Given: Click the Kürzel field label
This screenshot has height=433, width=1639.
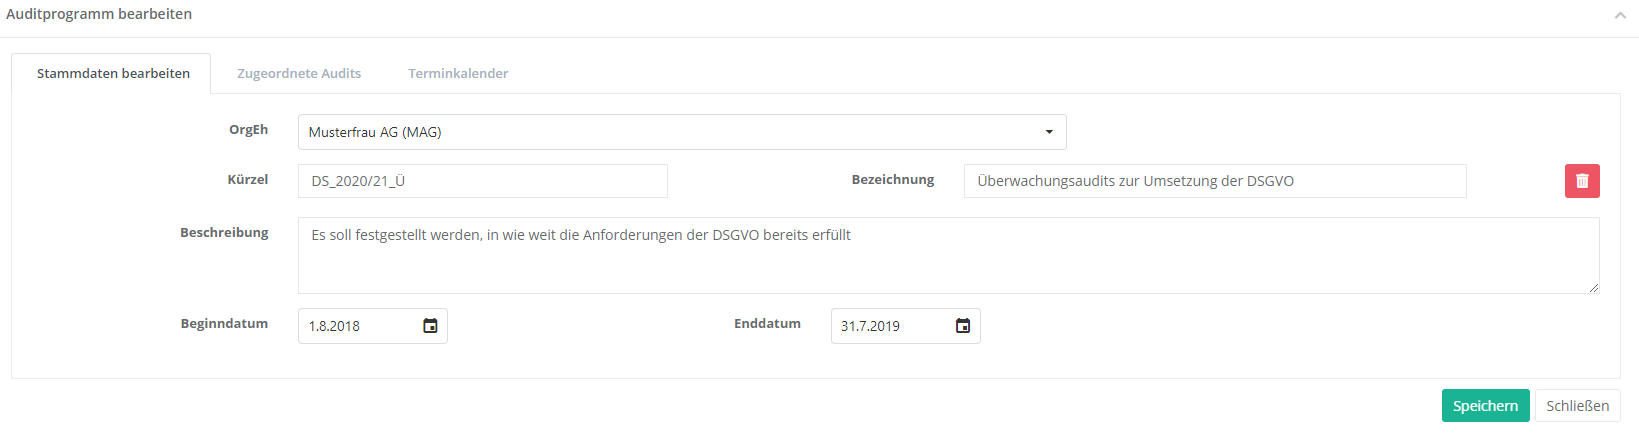Looking at the screenshot, I should click(x=247, y=180).
